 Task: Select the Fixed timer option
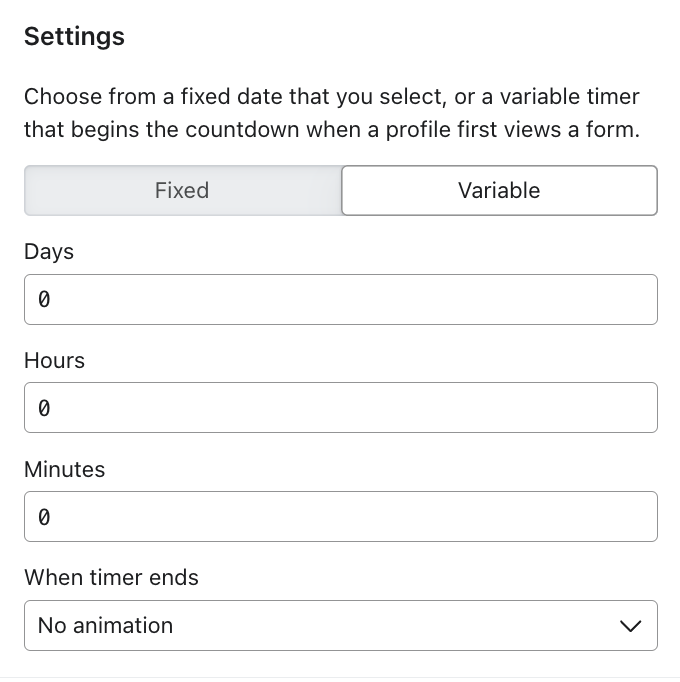tap(182, 190)
